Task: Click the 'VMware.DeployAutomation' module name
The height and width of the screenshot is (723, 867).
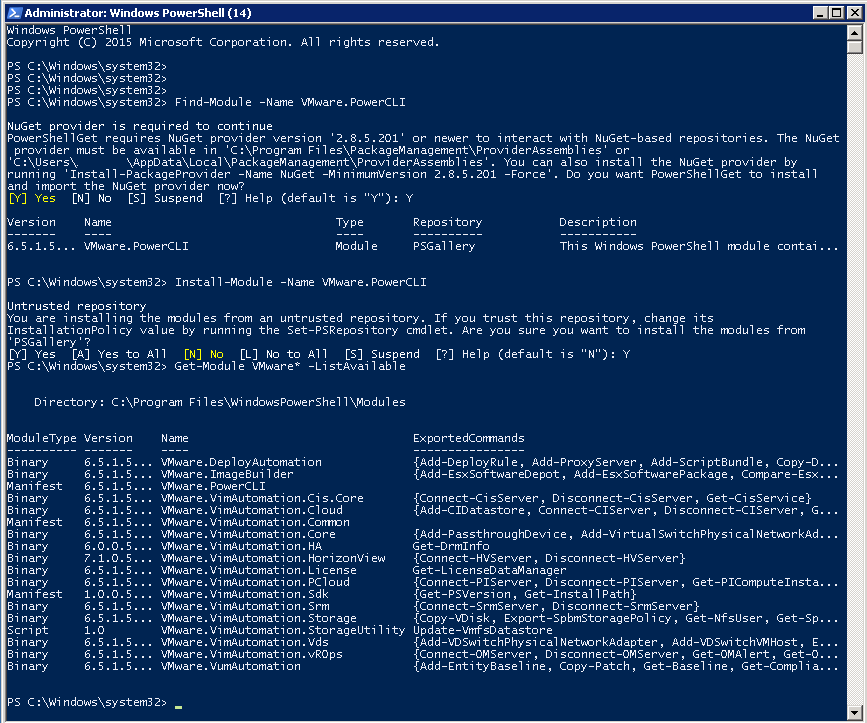Action: click(x=241, y=462)
